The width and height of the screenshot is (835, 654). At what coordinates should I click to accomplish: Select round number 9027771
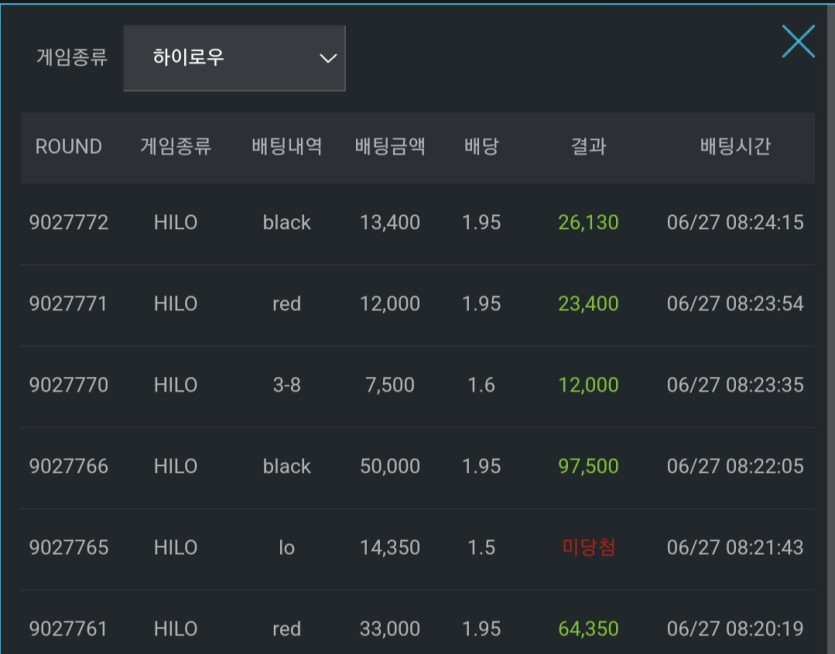point(68,304)
